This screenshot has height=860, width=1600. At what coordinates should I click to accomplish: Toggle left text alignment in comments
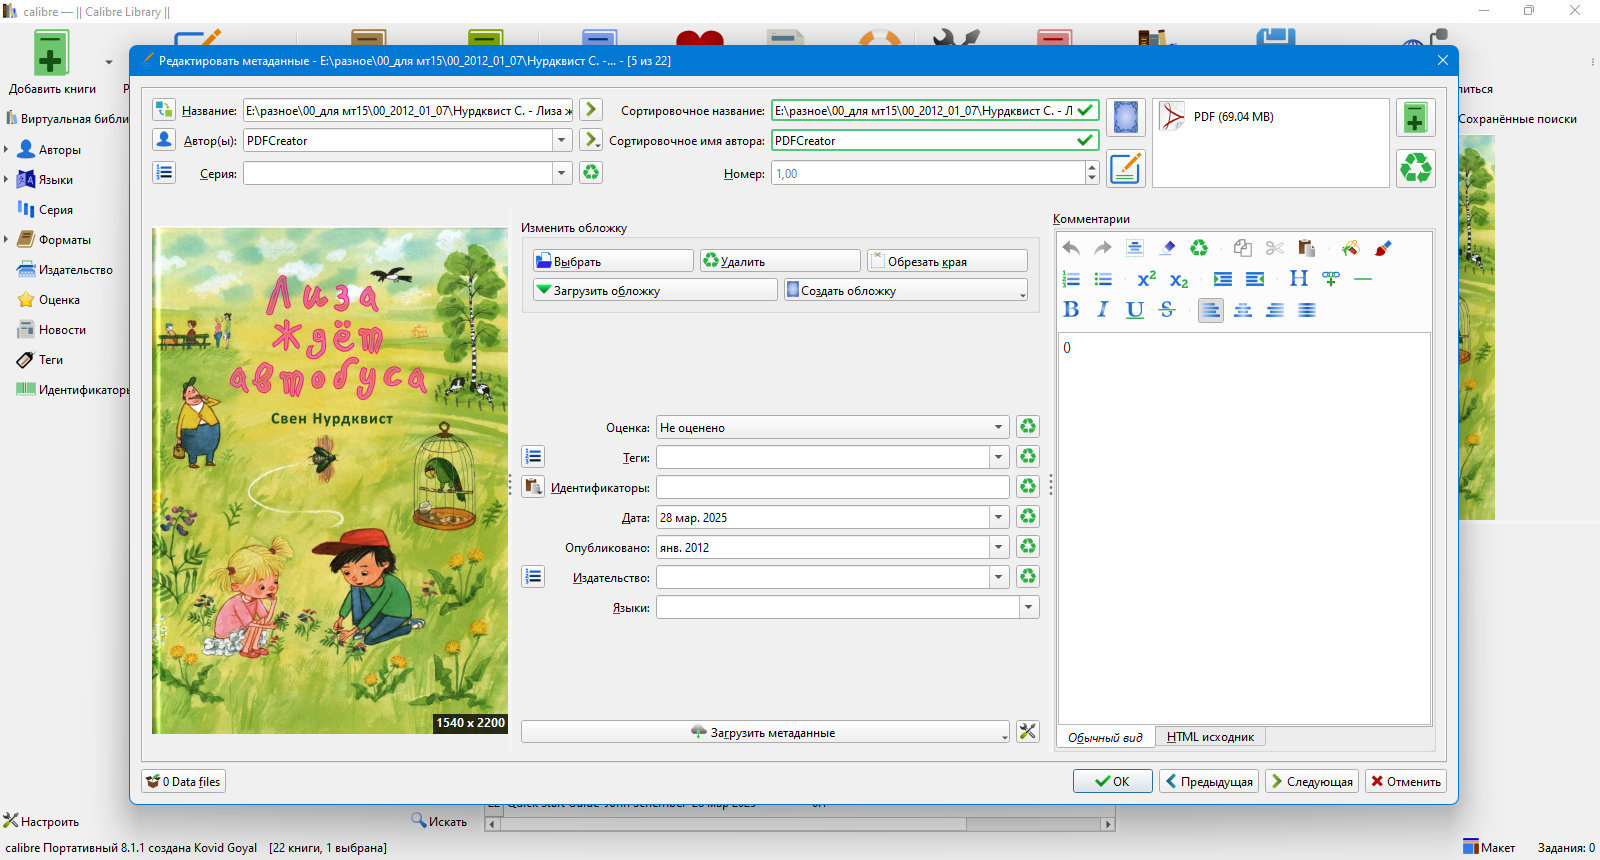point(1211,310)
